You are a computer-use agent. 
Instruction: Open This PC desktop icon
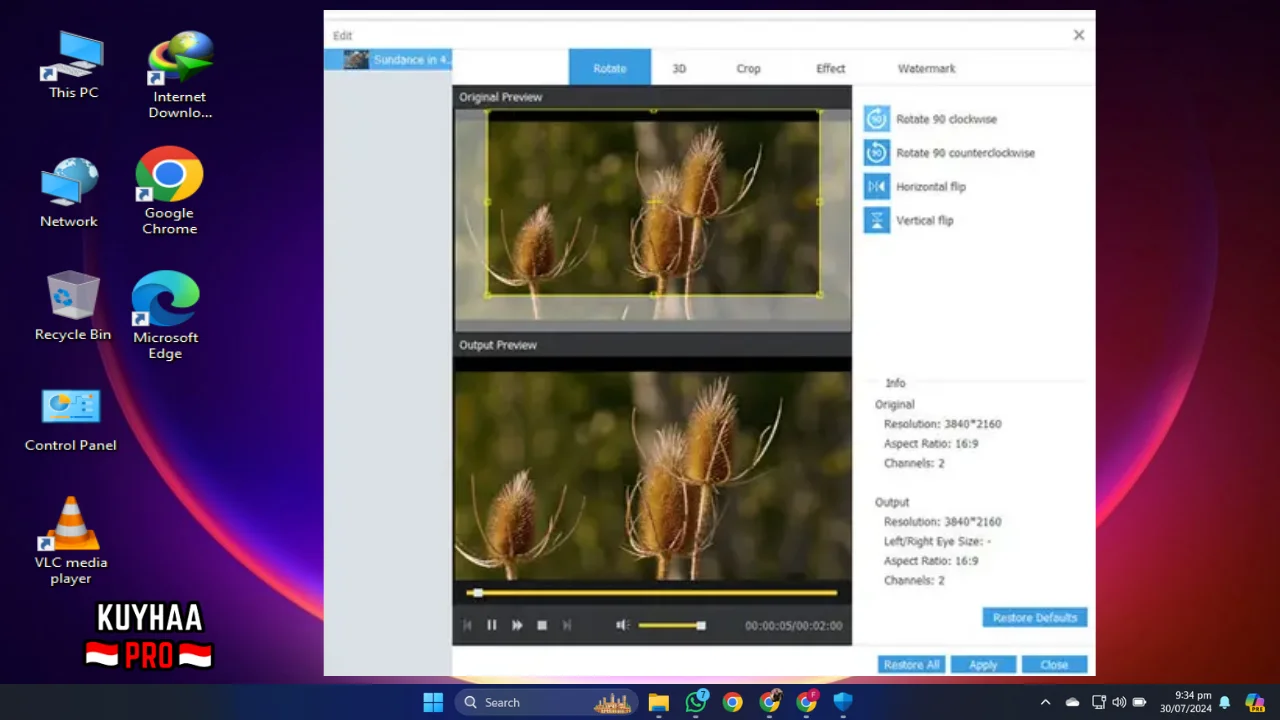point(74,65)
